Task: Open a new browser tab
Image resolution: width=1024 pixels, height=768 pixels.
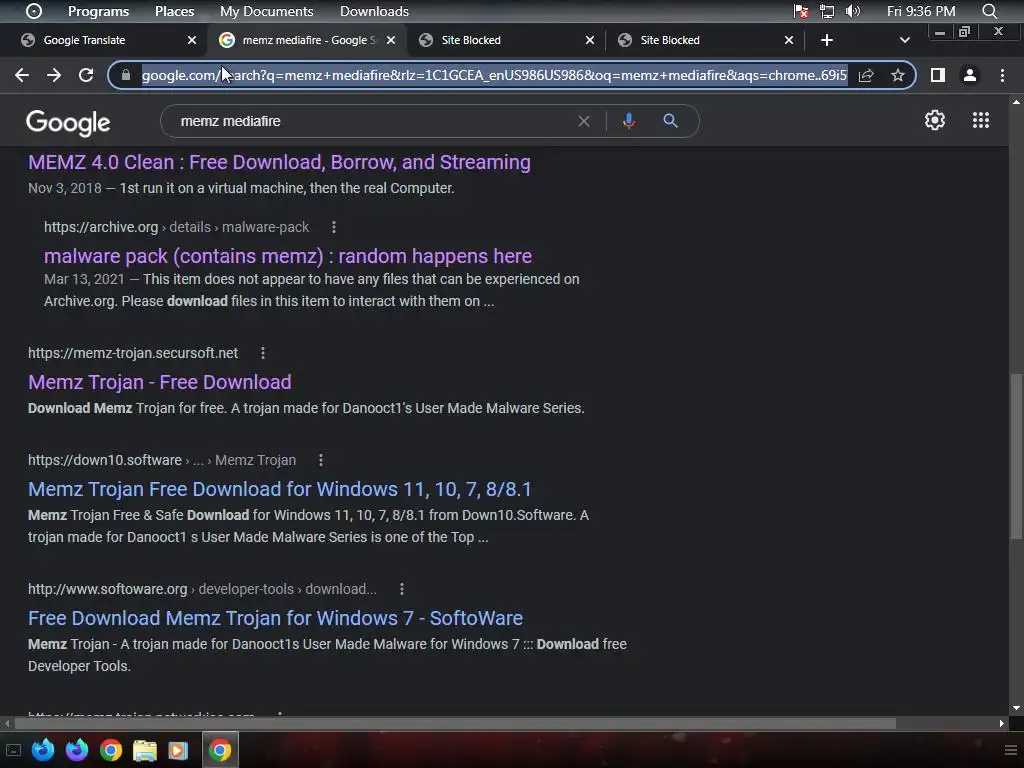Action: (x=827, y=40)
